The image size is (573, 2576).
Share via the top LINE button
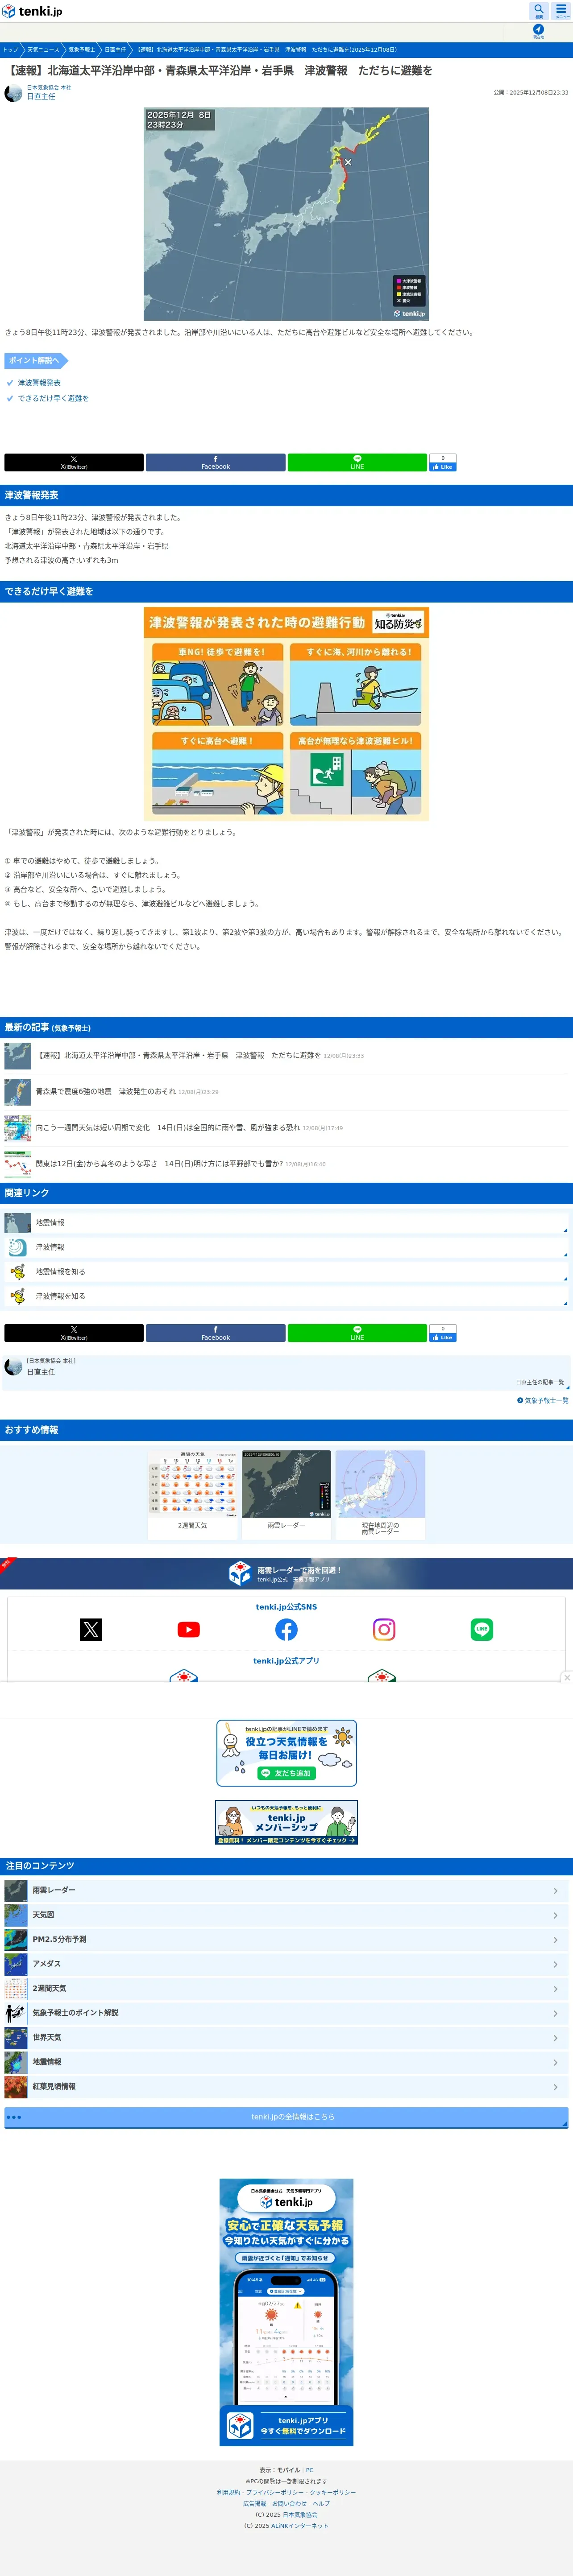pyautogui.click(x=357, y=463)
